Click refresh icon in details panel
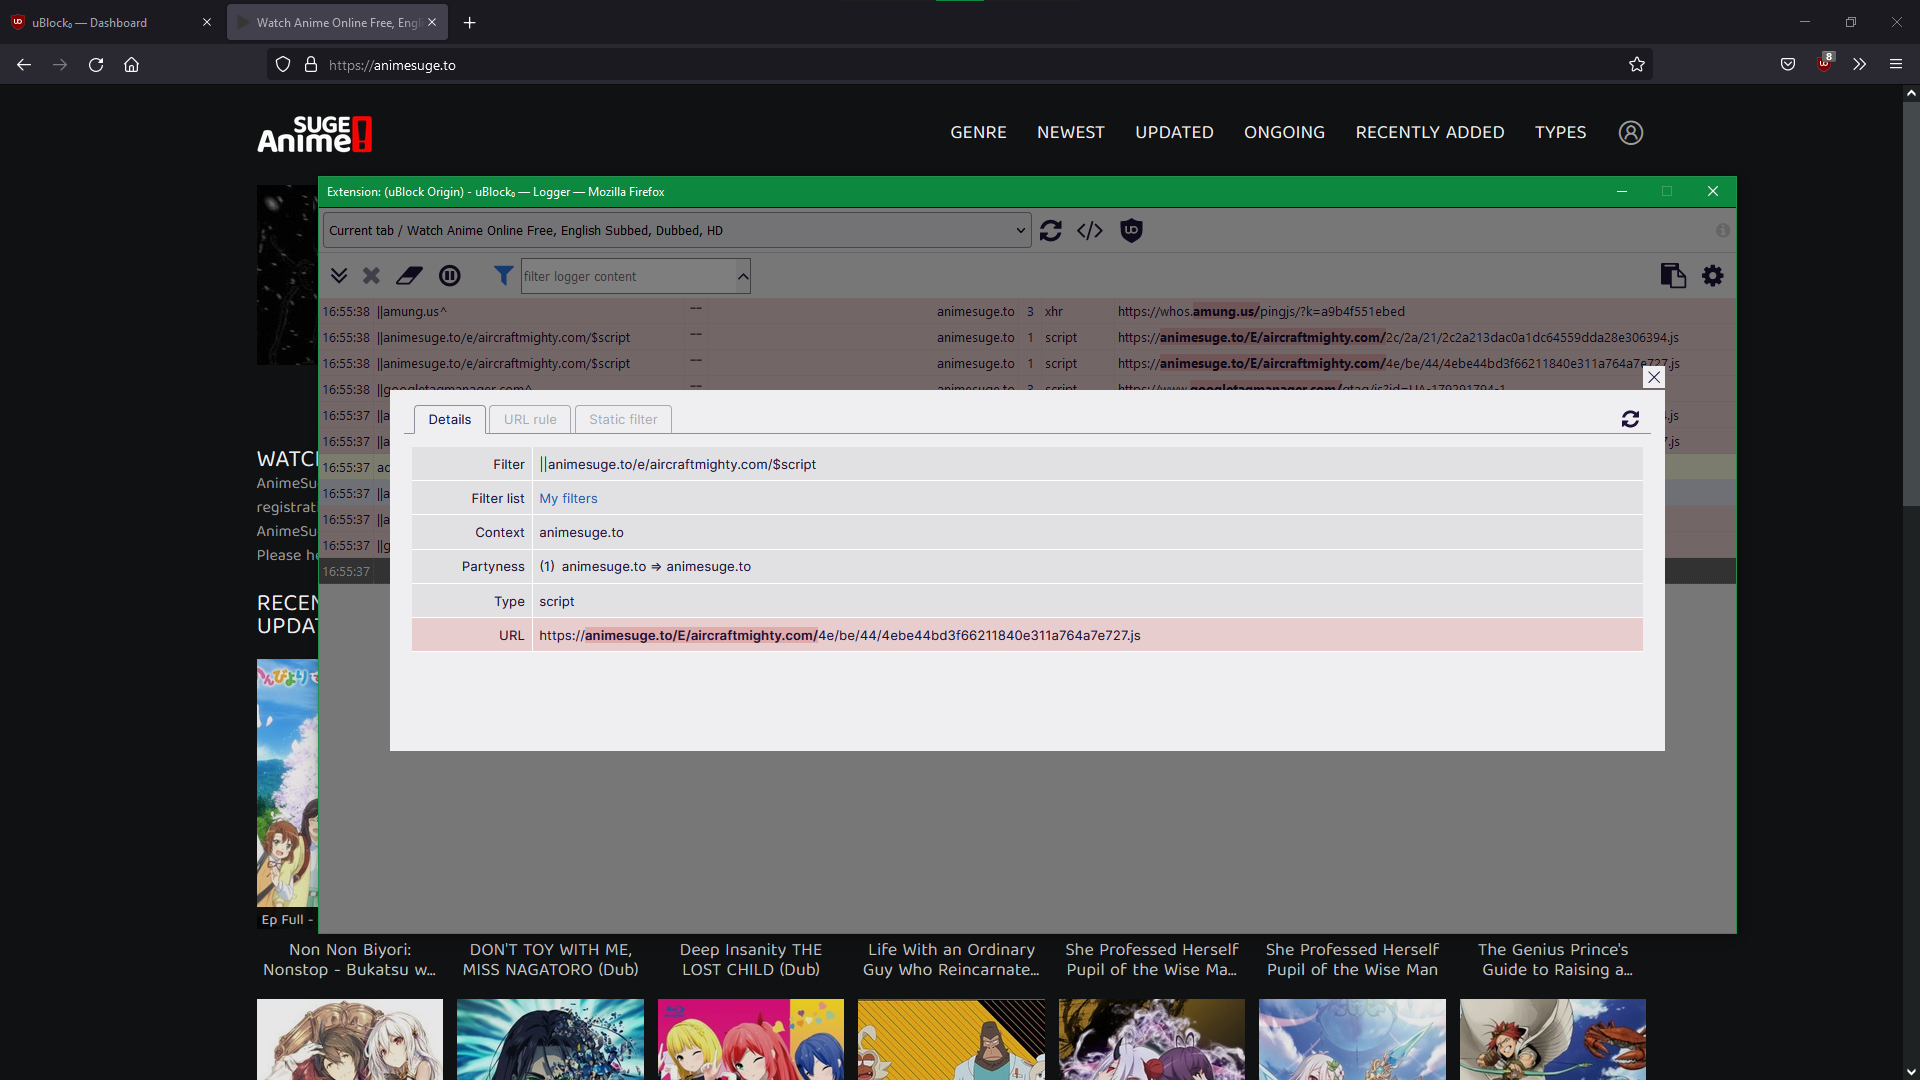This screenshot has height=1080, width=1920. tap(1630, 420)
